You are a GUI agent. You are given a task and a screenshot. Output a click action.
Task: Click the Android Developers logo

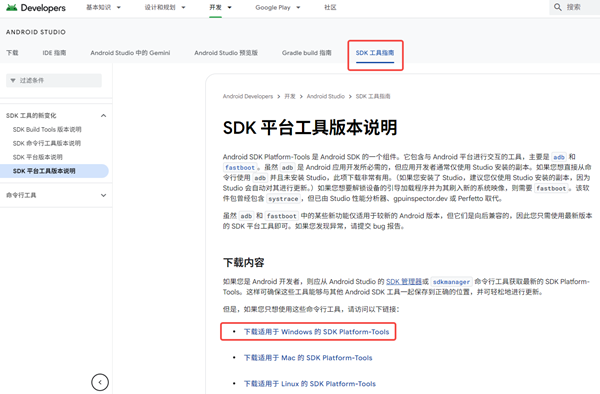click(x=36, y=8)
